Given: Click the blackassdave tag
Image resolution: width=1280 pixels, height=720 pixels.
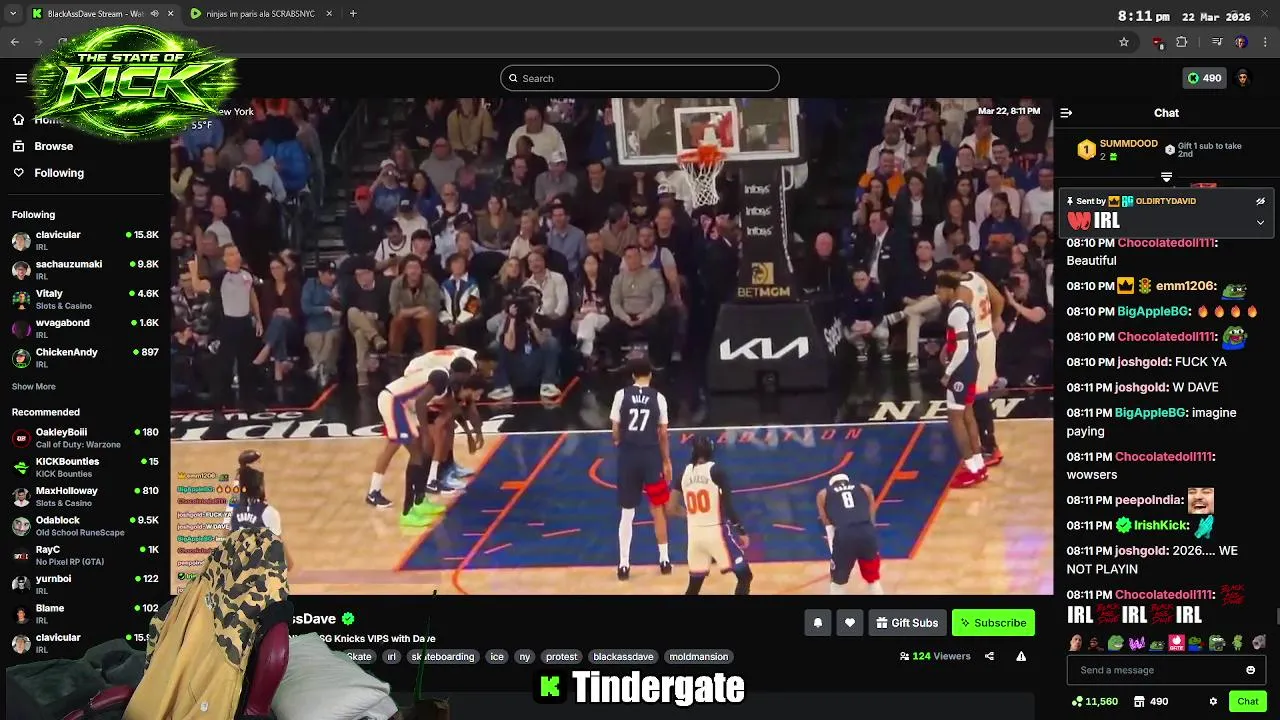Looking at the screenshot, I should 623,657.
